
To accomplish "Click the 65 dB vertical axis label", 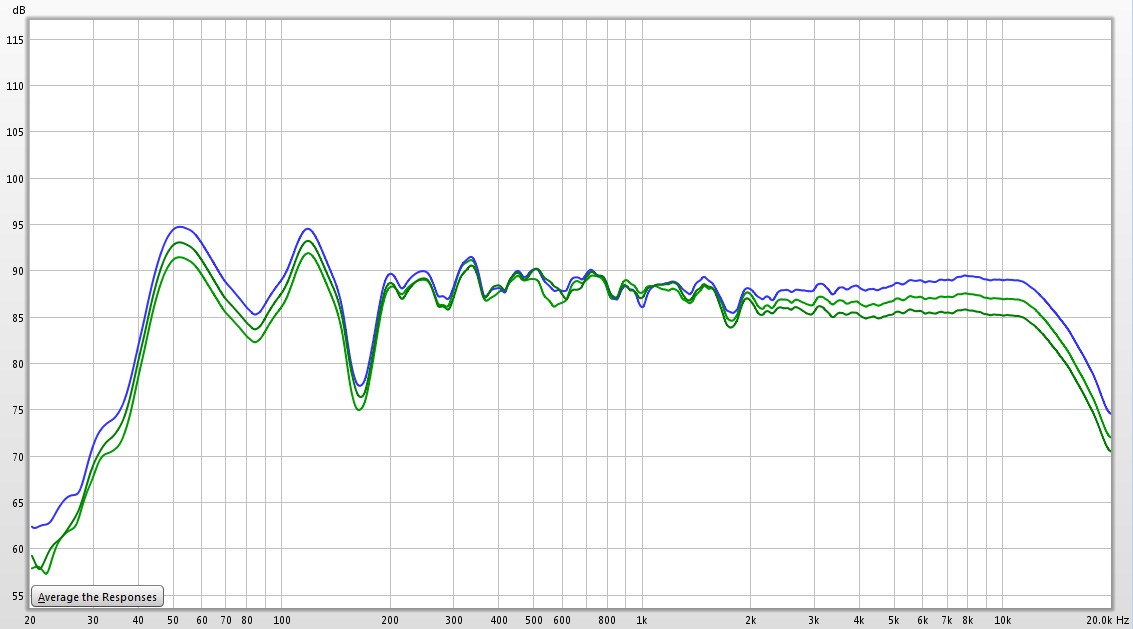I will point(17,502).
